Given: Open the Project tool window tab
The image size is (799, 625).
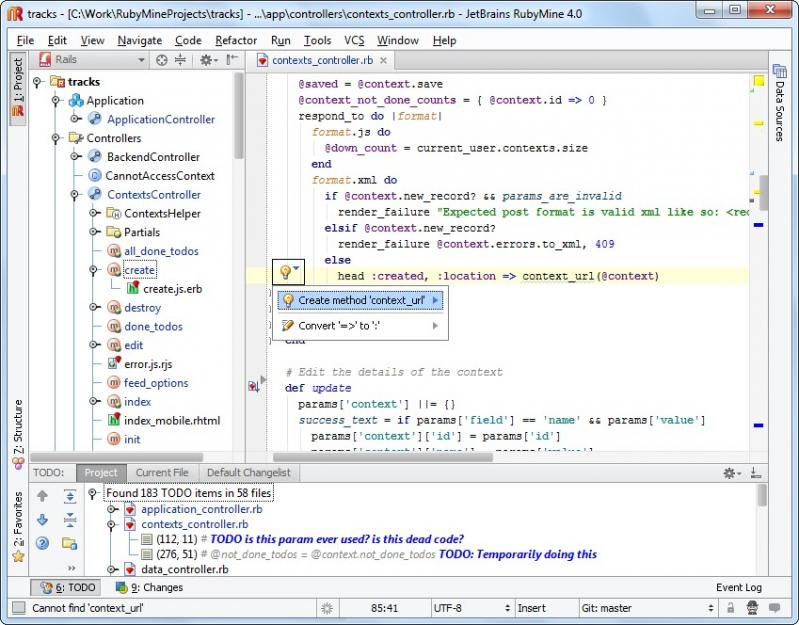Looking at the screenshot, I should 18,87.
